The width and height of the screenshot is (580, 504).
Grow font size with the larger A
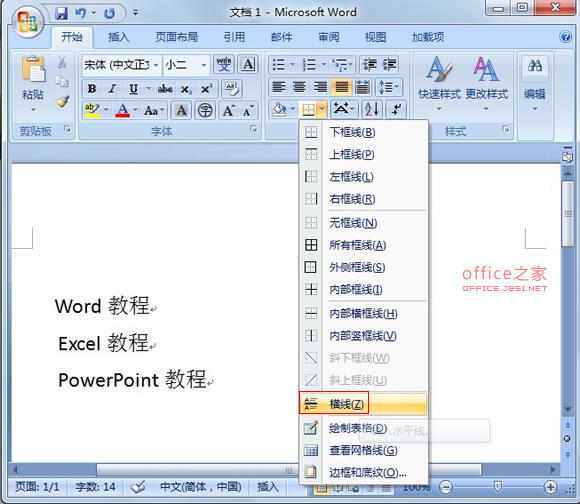[x=229, y=110]
